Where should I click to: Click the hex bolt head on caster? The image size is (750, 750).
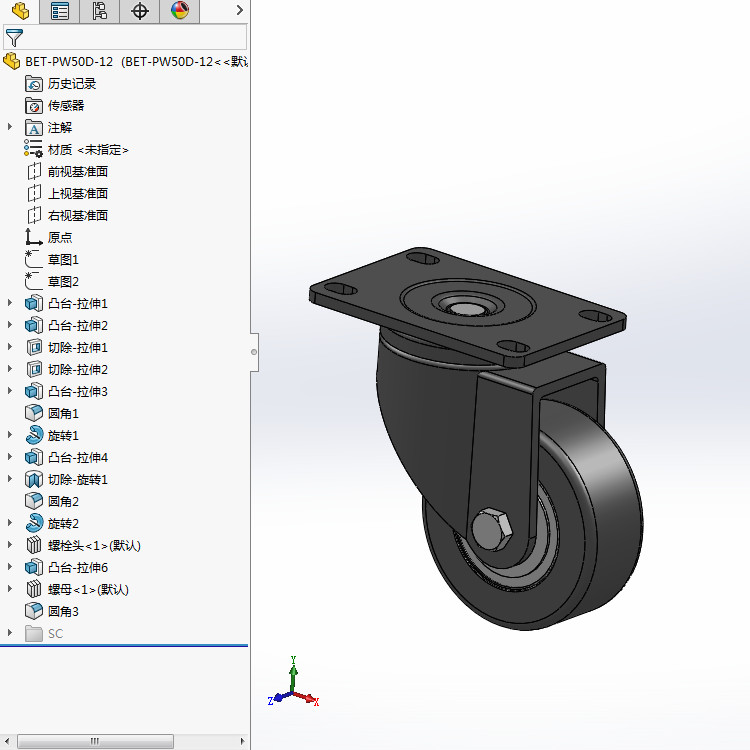coord(492,529)
